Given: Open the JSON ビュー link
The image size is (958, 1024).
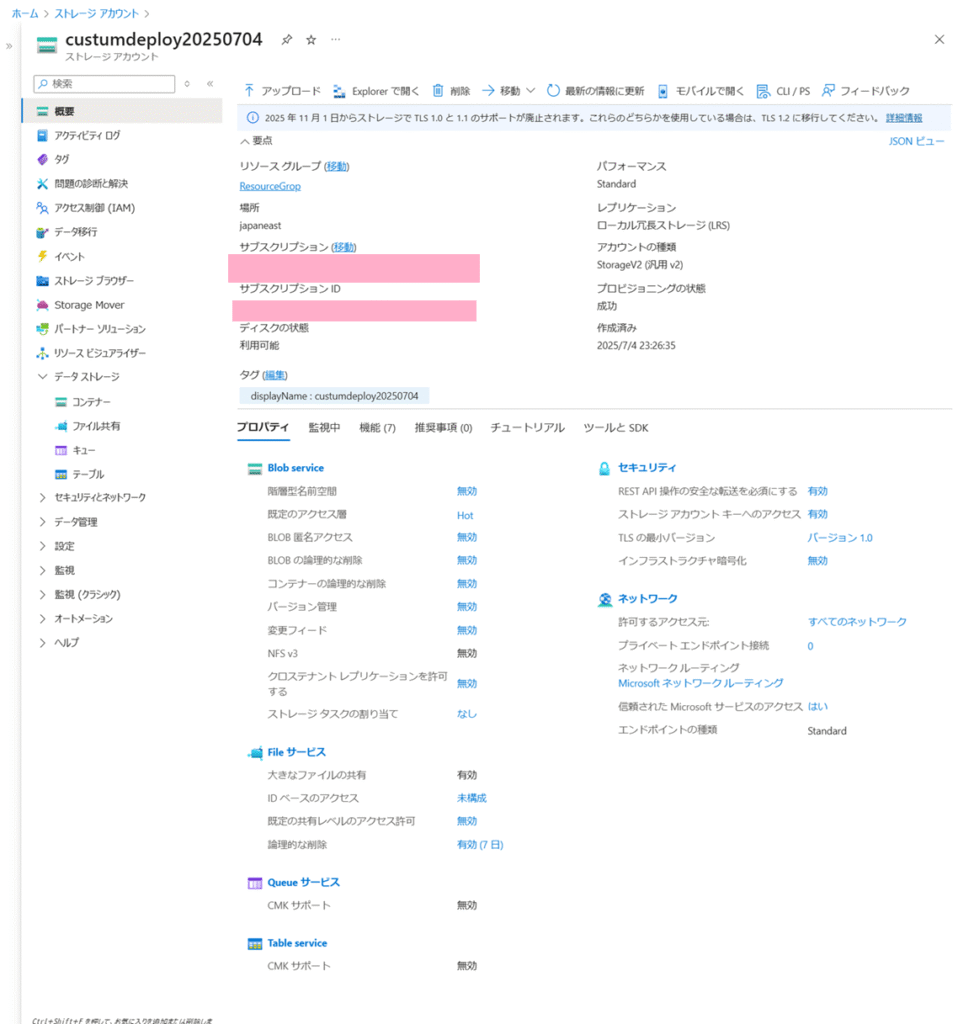Looking at the screenshot, I should pos(916,141).
